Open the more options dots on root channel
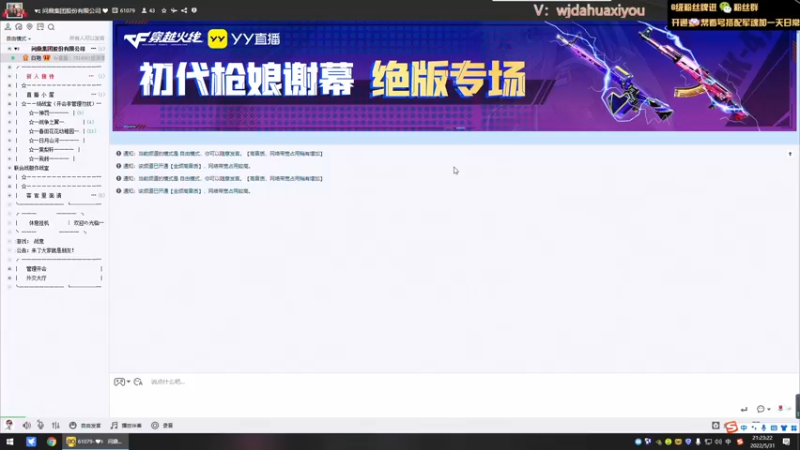 pyautogui.click(x=93, y=48)
